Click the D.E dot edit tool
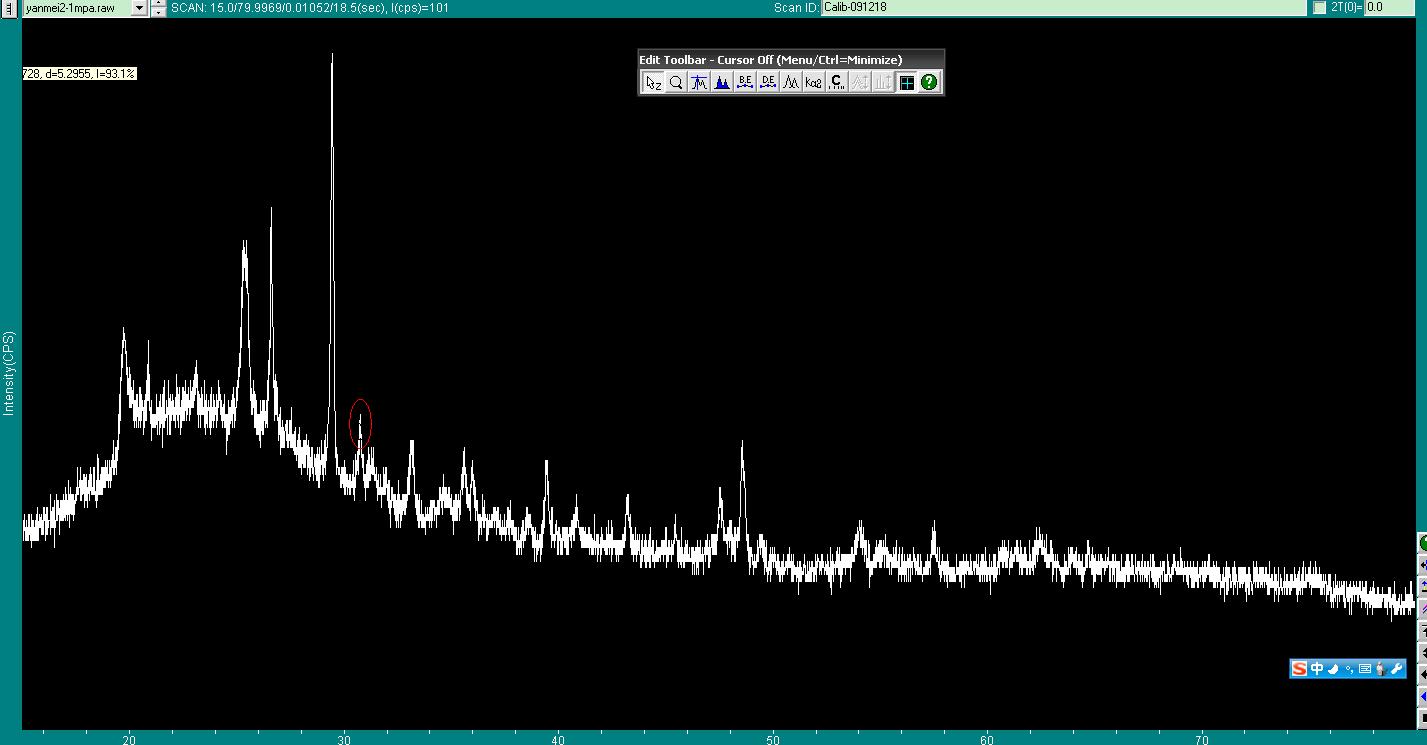The height and width of the screenshot is (745, 1427). click(768, 83)
